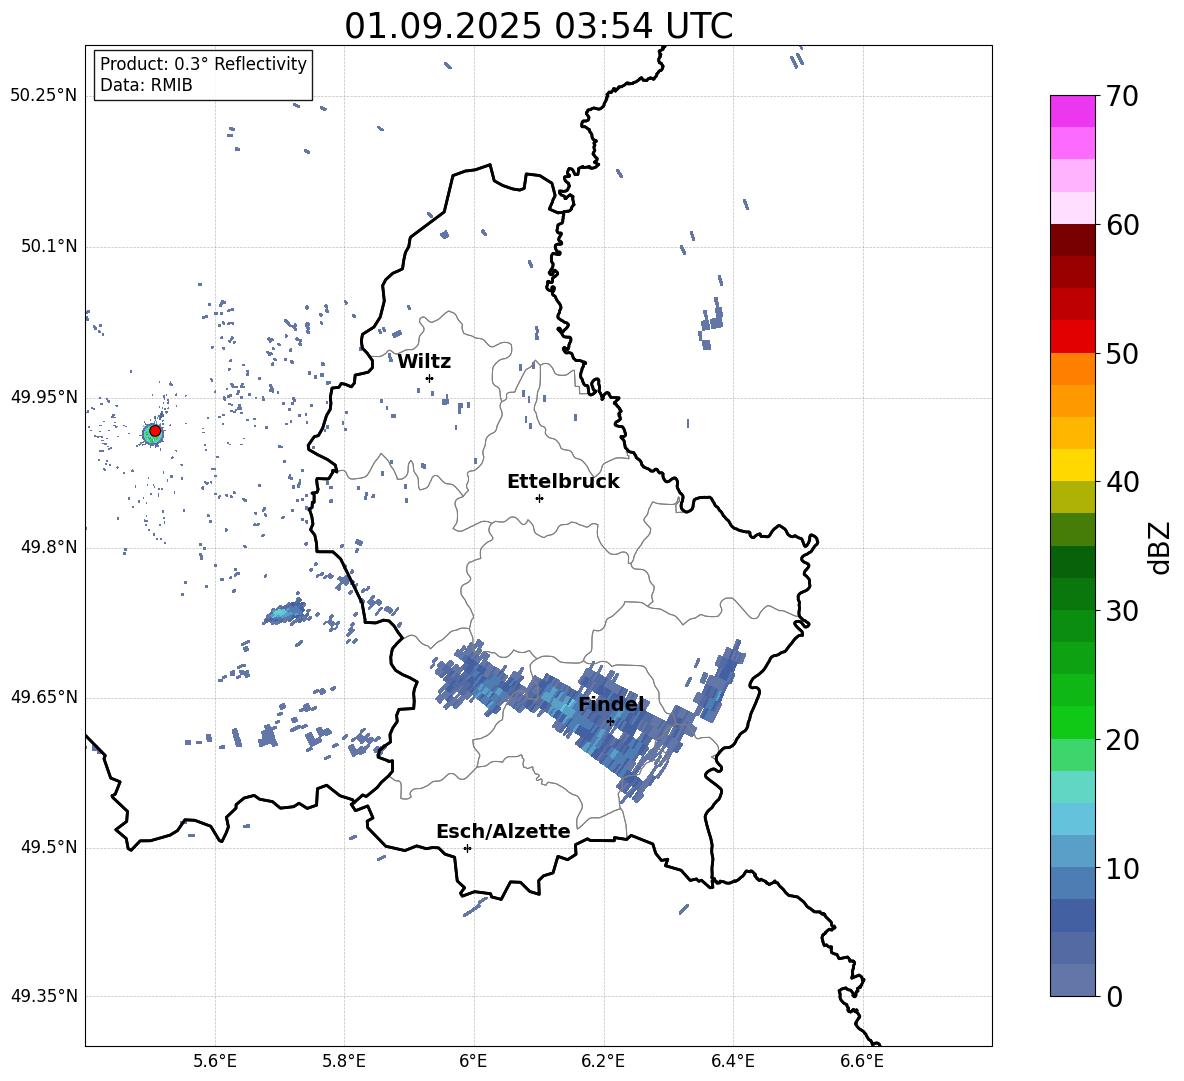Click the colorbar tick value 60
This screenshot has width=1184, height=1081.
[1122, 225]
